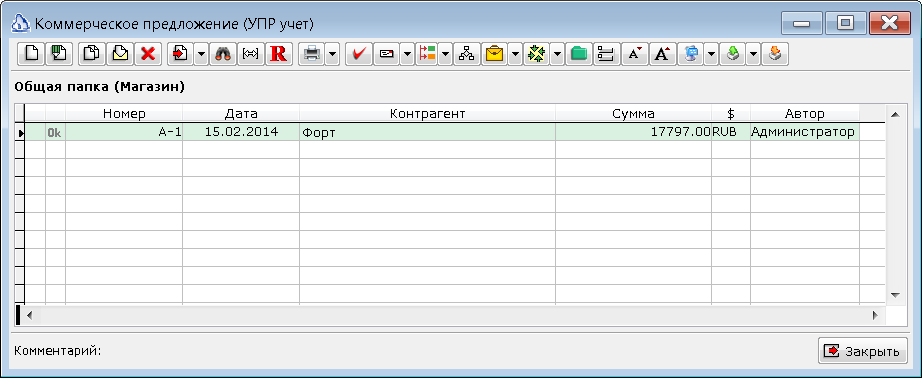Image resolution: width=922 pixels, height=378 pixels.
Task: Sort by the Номер column header
Action: [124, 113]
